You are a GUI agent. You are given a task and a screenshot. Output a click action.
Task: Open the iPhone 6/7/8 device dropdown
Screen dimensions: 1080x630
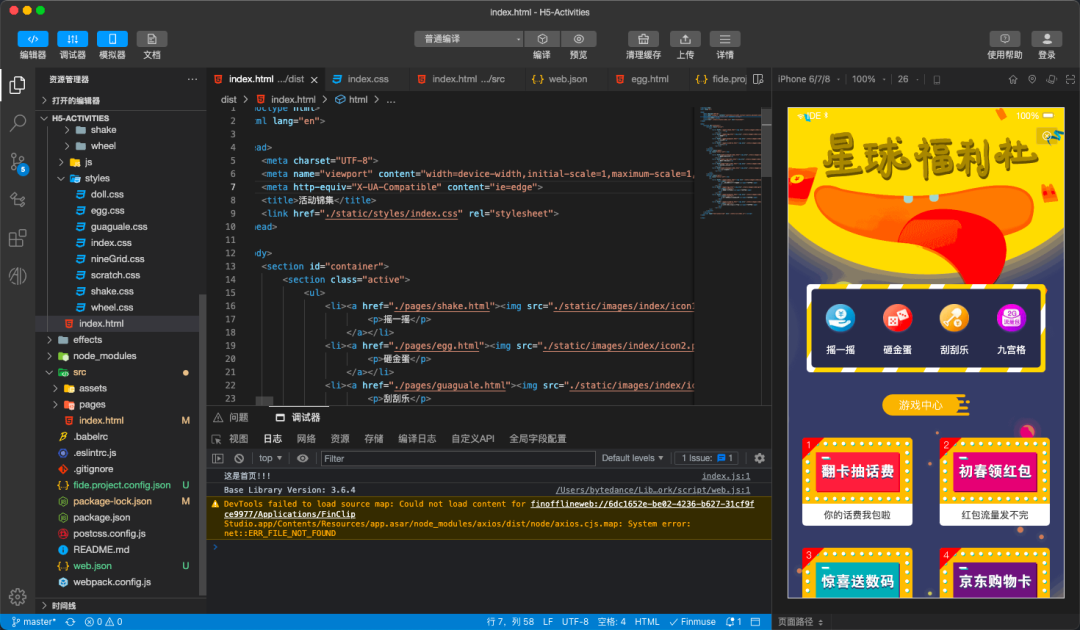809,79
